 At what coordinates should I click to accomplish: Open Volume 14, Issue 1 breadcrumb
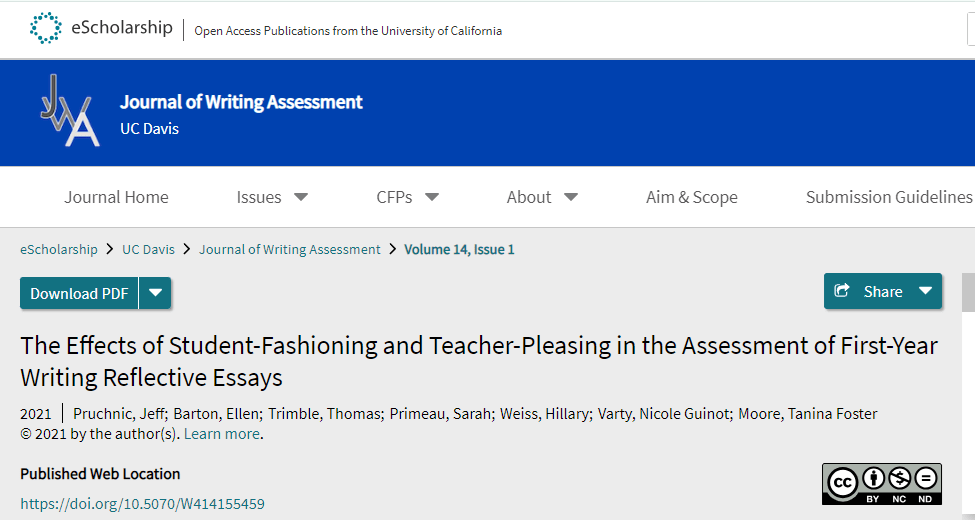460,249
